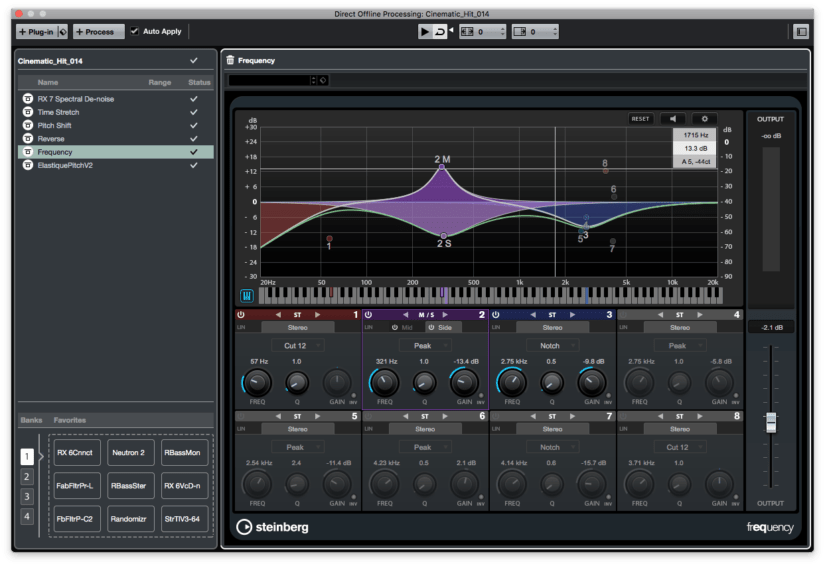Open the Peak filter type dropdown in band 2
The width and height of the screenshot is (825, 566).
[x=425, y=346]
